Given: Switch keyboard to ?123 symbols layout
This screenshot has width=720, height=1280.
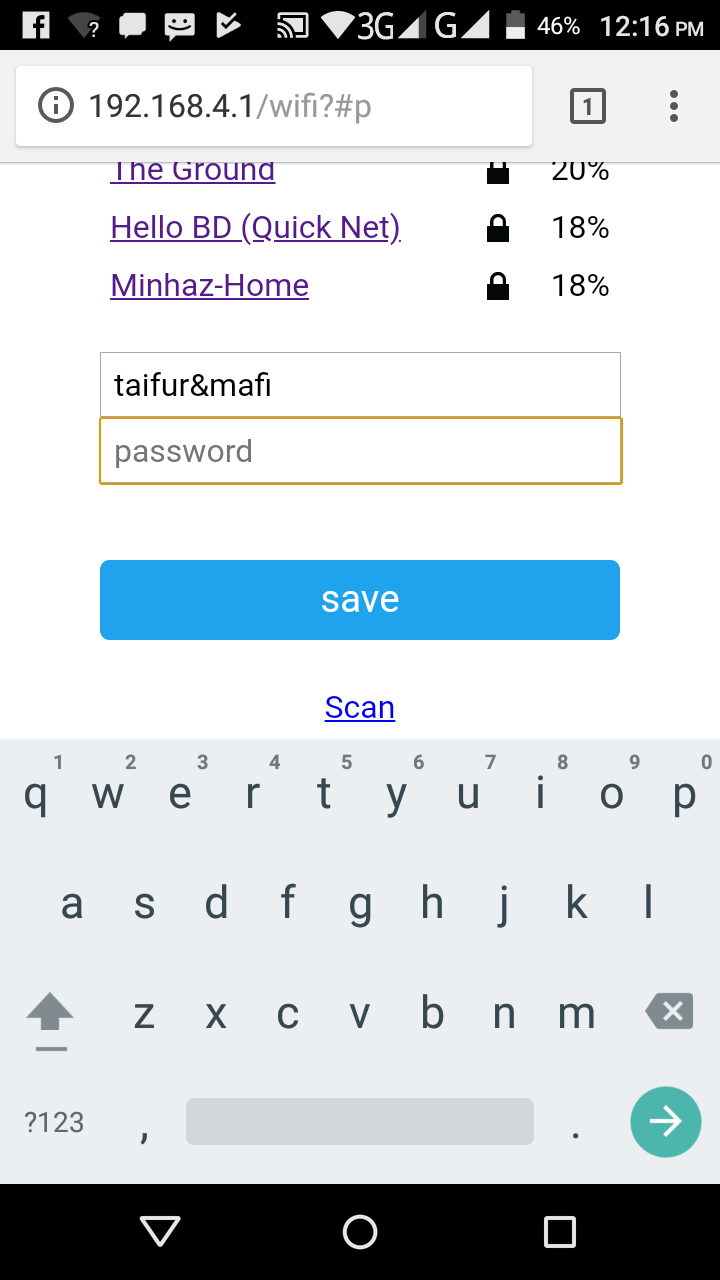Looking at the screenshot, I should pos(54,1122).
